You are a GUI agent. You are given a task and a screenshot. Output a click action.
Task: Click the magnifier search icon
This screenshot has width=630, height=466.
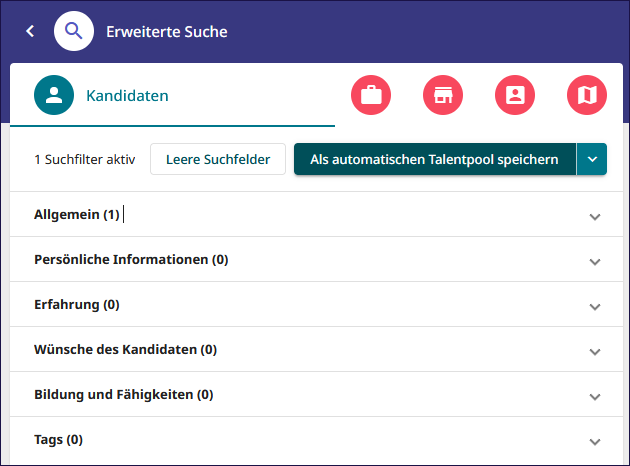74,31
